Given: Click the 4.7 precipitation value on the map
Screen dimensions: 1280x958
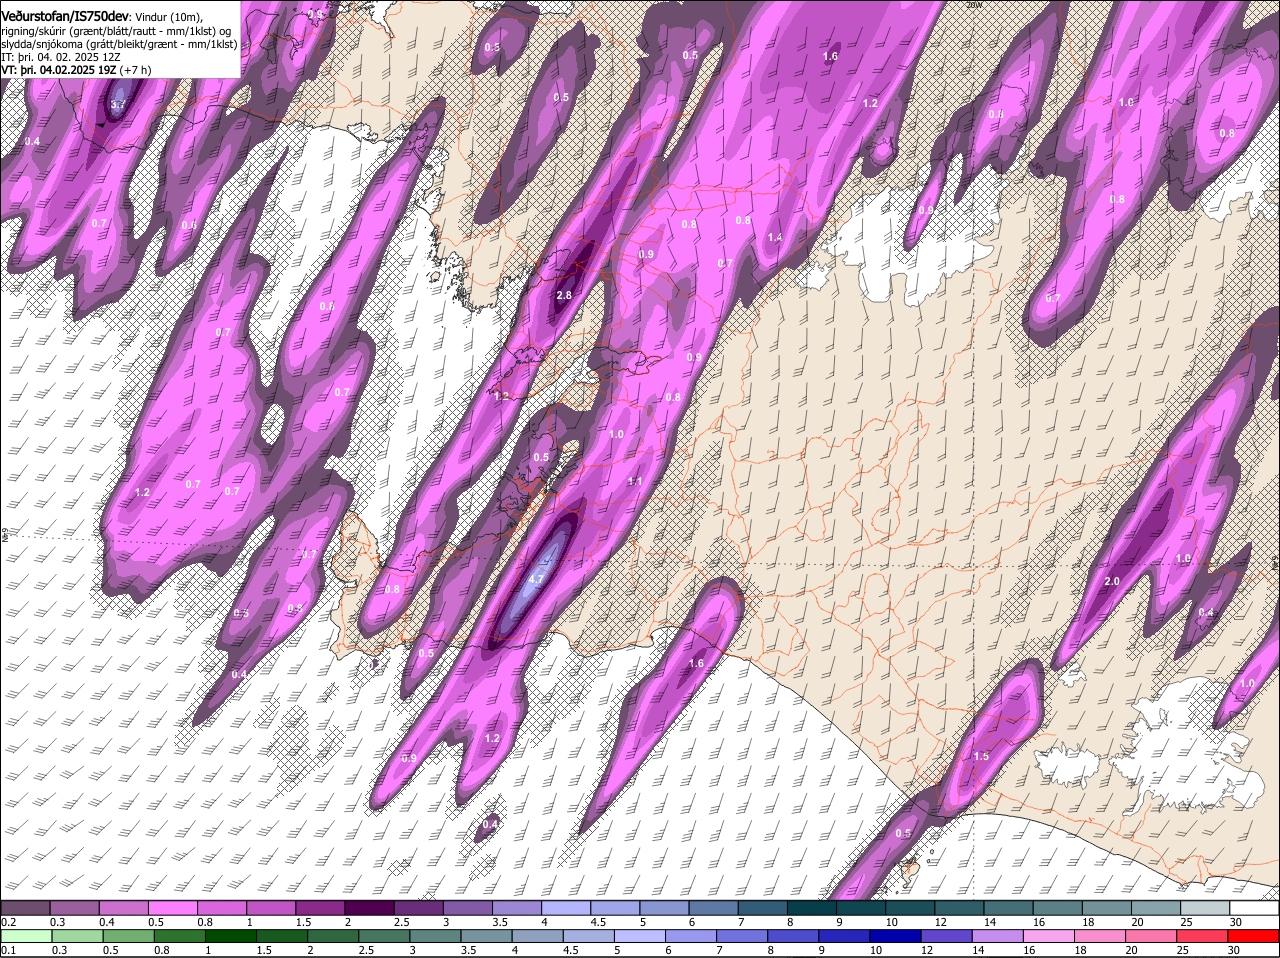Looking at the screenshot, I should coord(535,579).
